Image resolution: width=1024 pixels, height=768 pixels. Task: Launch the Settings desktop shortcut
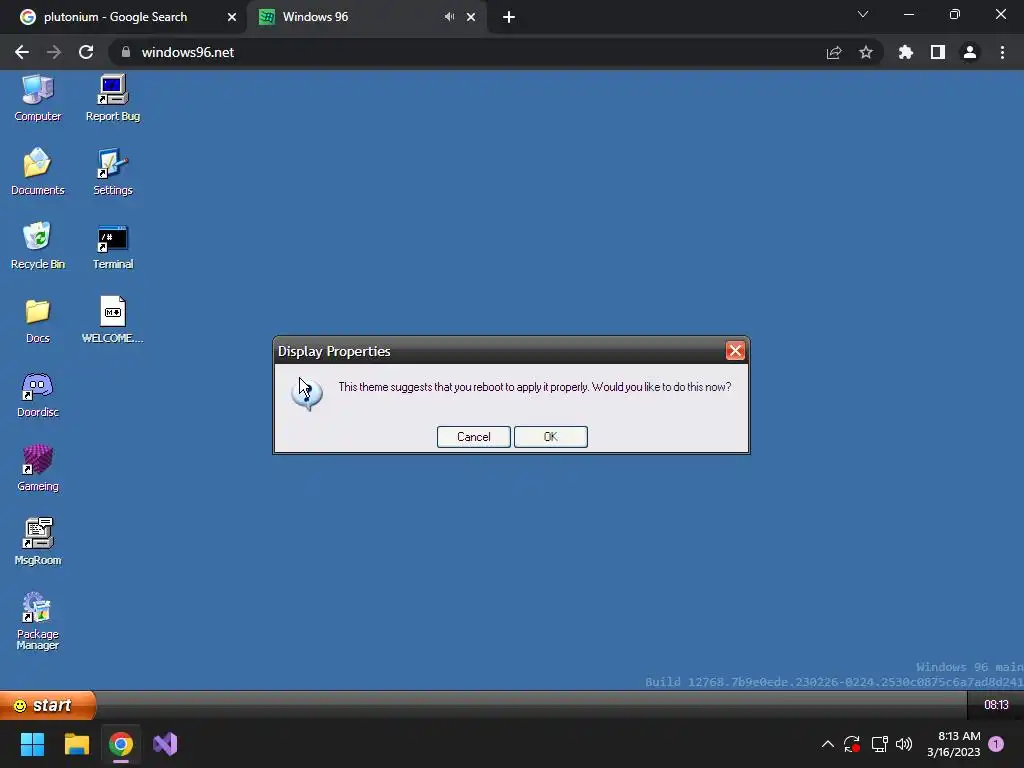tap(112, 172)
